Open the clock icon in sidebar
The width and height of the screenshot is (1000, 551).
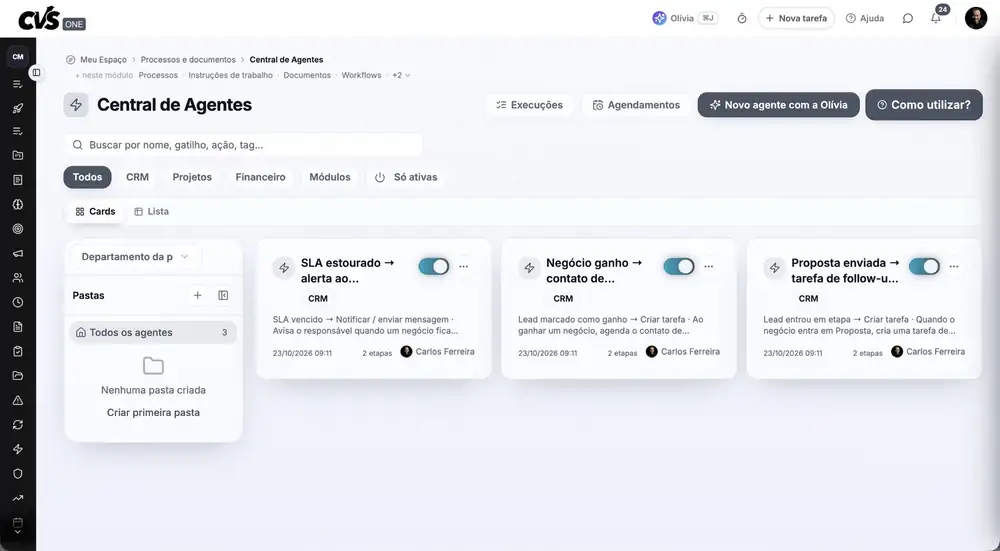pyautogui.click(x=18, y=302)
